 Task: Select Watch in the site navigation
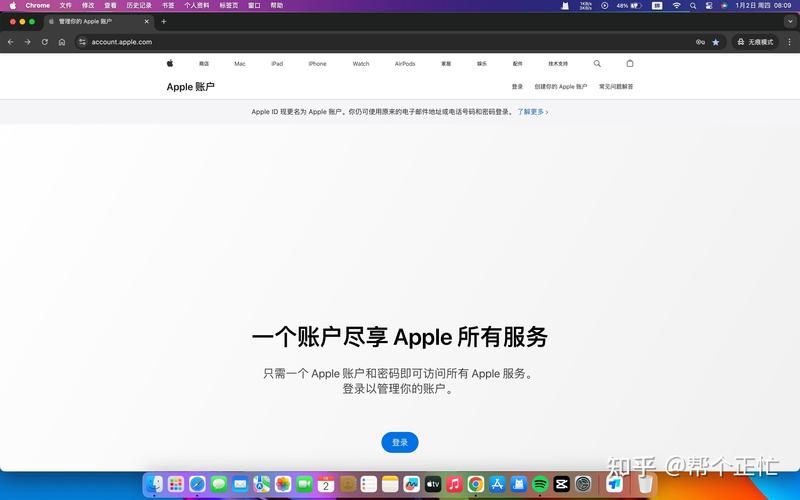[x=361, y=64]
